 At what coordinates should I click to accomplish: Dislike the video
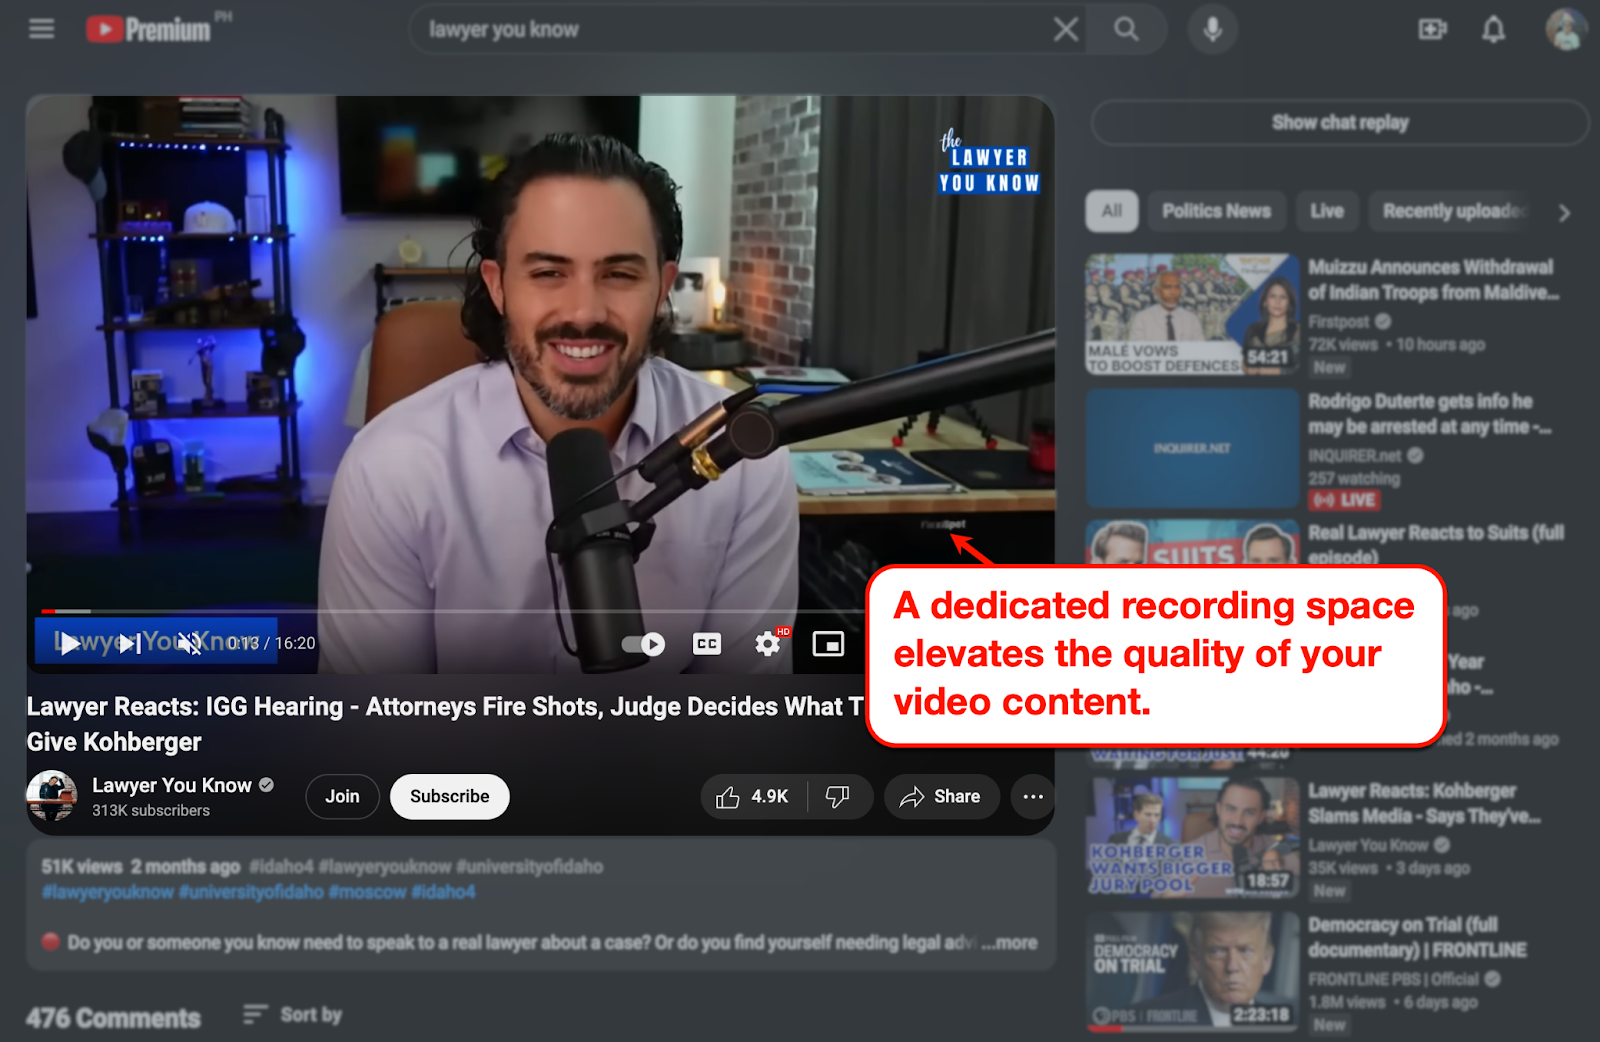pyautogui.click(x=838, y=796)
